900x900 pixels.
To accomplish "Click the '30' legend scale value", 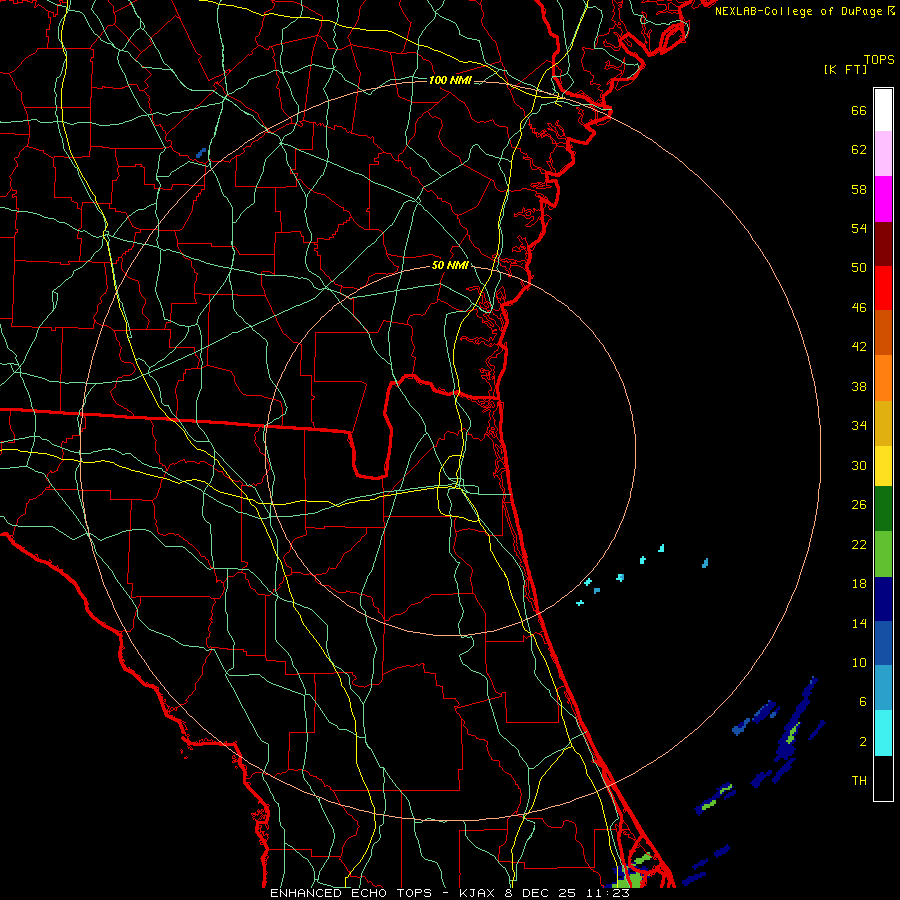I will click(859, 465).
